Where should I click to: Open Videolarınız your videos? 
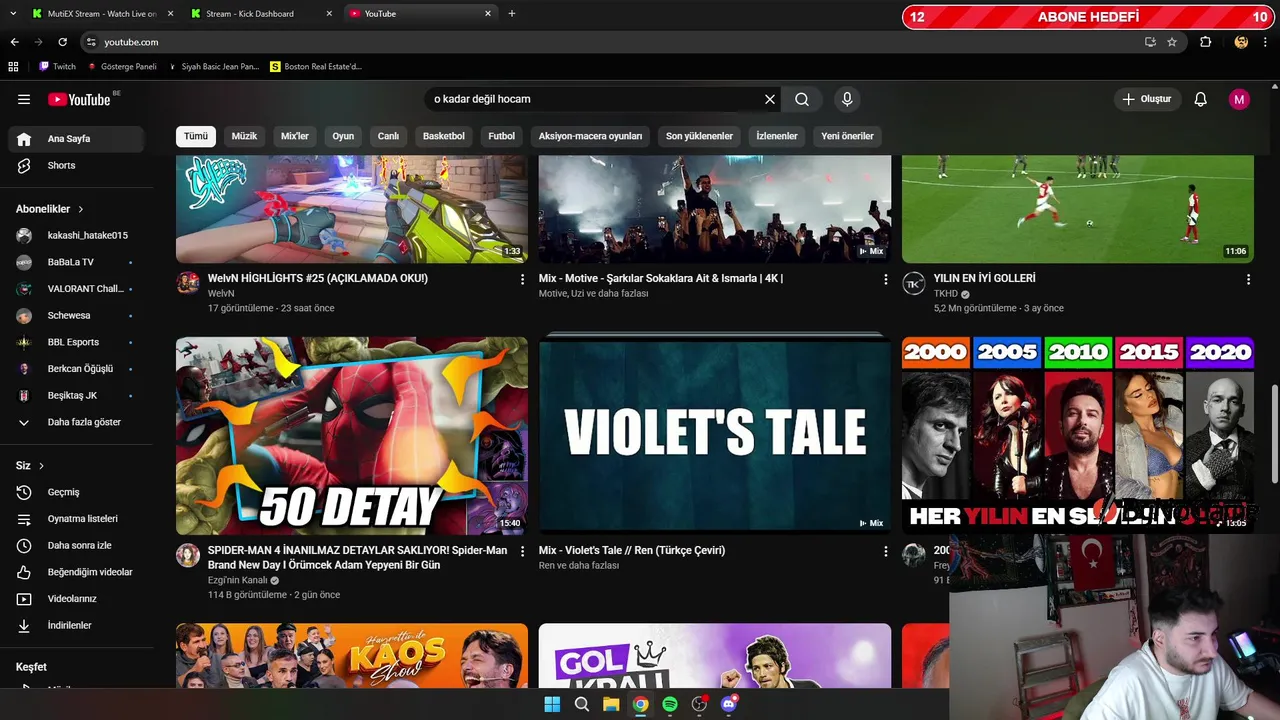coord(76,599)
